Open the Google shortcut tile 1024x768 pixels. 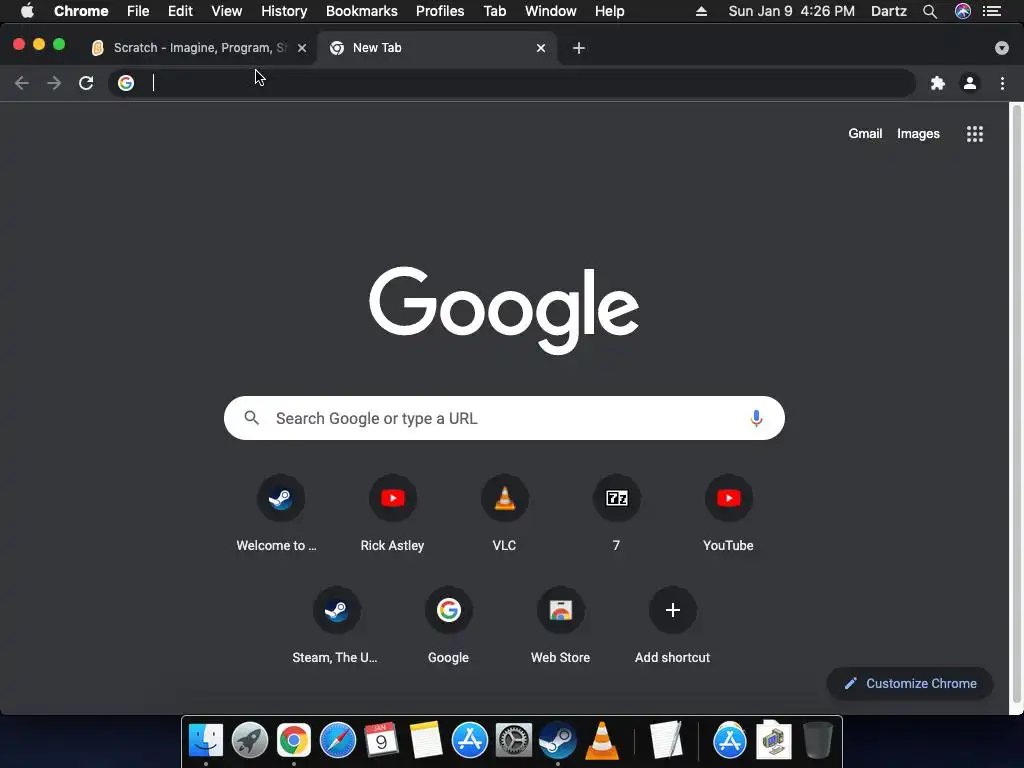[449, 611]
